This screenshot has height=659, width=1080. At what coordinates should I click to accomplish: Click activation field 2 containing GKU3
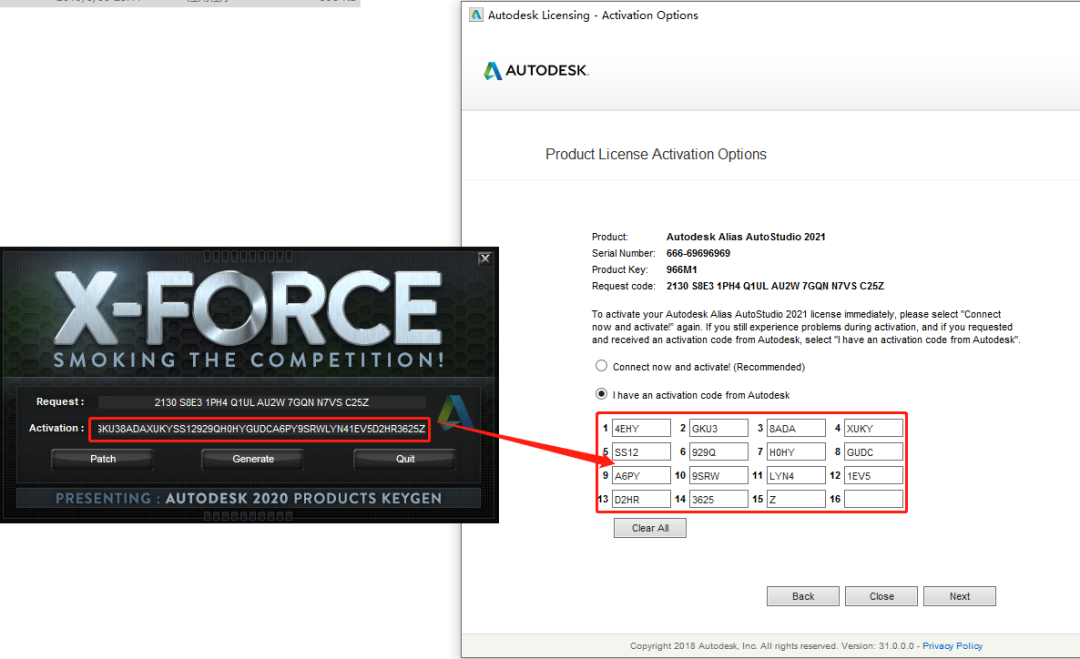tap(718, 428)
